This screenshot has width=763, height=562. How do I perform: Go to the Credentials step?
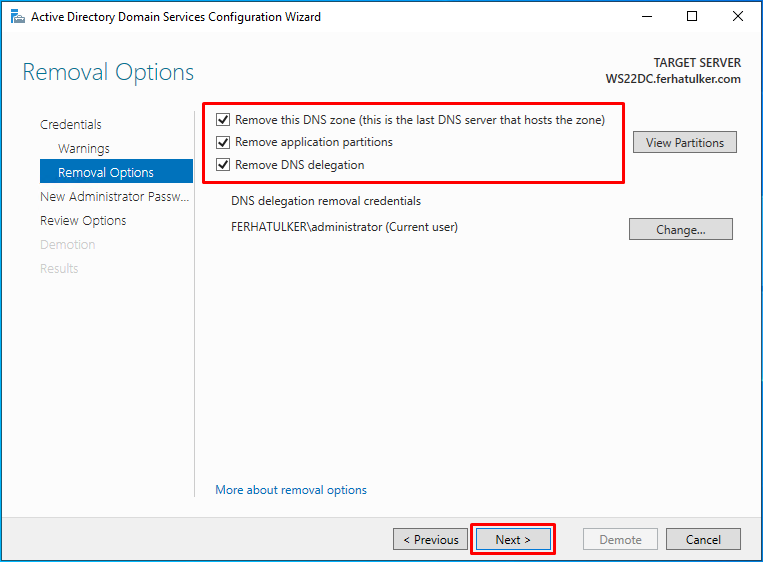pos(71,125)
